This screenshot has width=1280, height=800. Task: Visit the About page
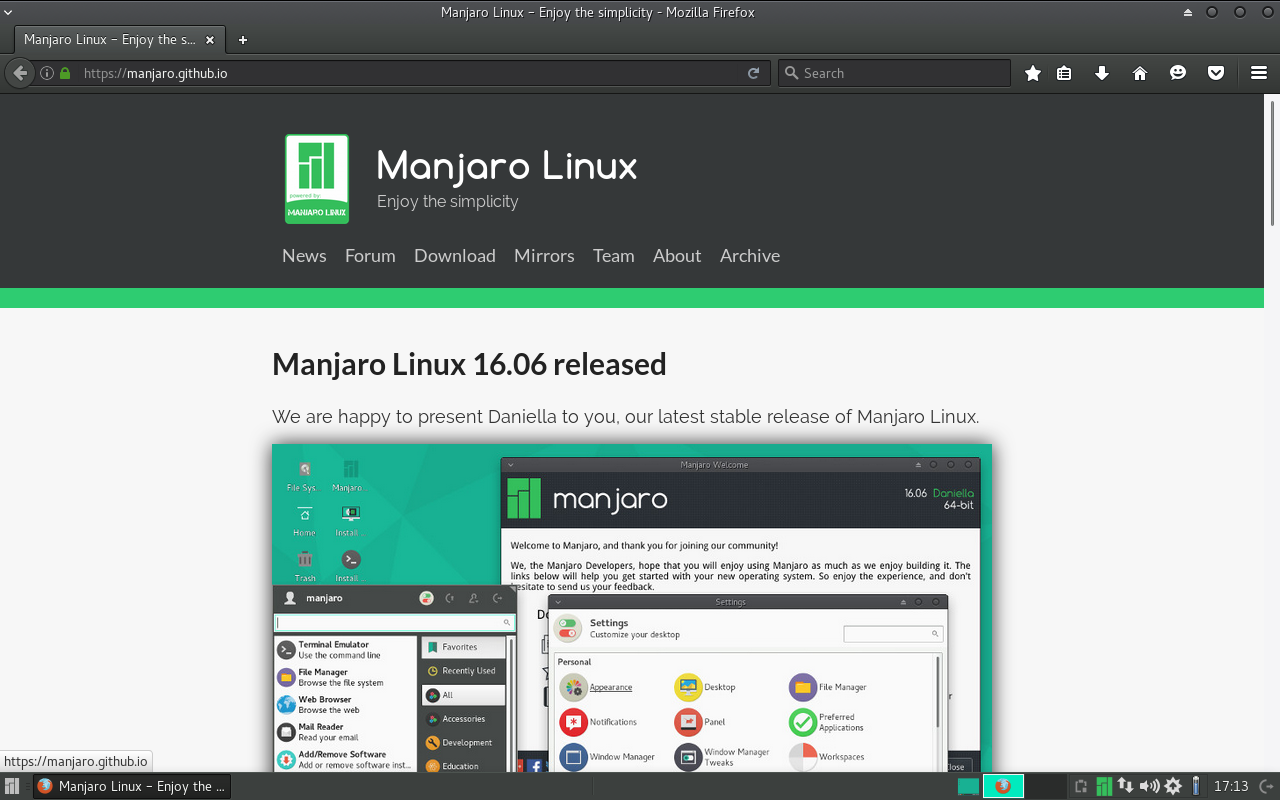point(677,256)
